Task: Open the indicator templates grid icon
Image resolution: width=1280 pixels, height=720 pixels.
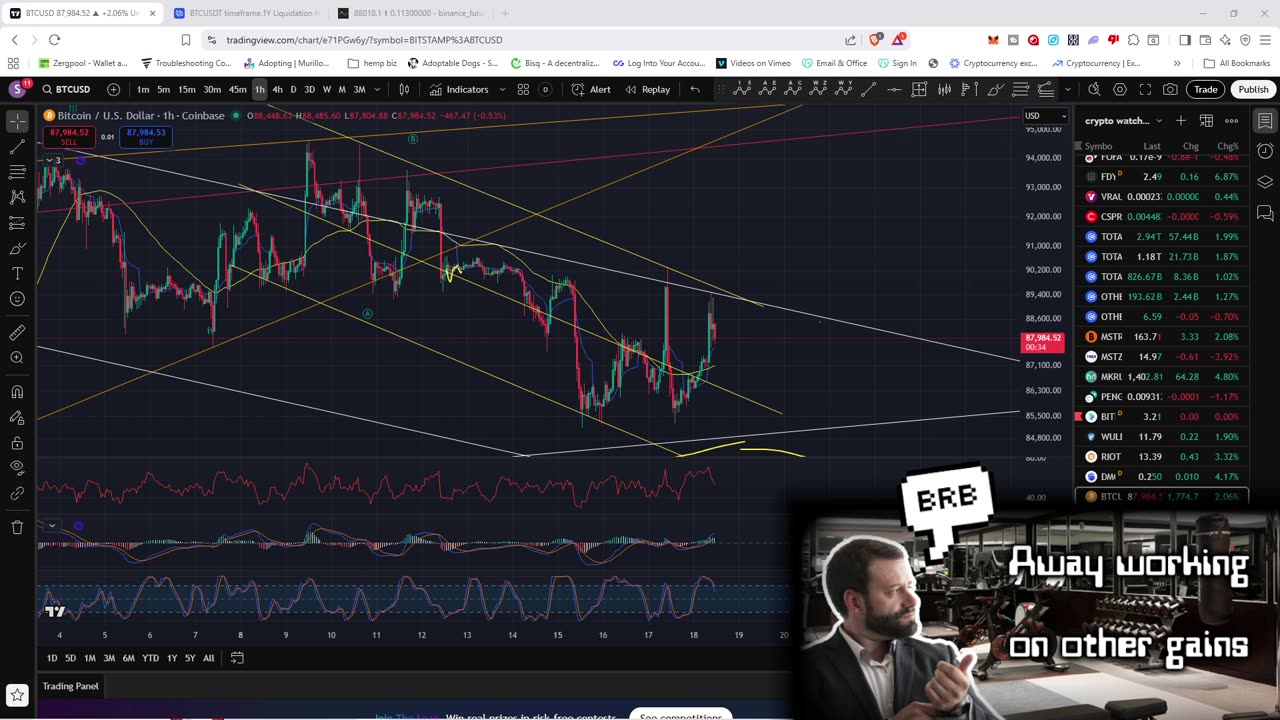Action: click(523, 89)
